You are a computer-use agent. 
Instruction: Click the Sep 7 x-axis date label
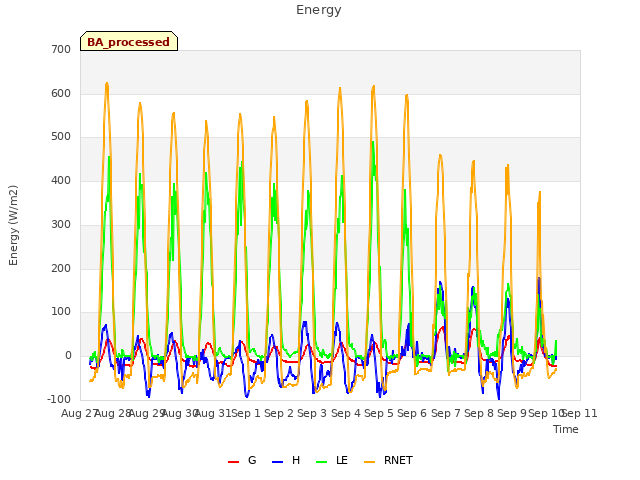point(446,413)
